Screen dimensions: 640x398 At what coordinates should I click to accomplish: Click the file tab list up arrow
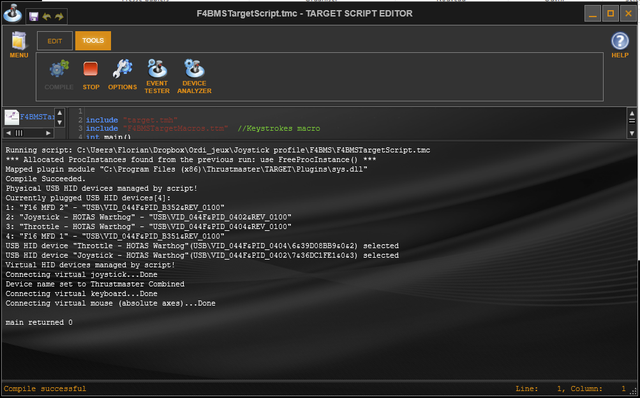60,113
